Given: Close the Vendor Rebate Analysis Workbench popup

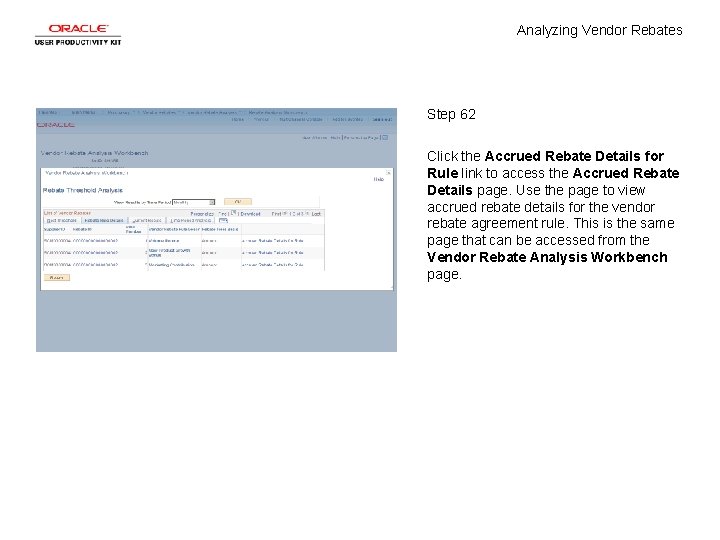Looking at the screenshot, I should pyautogui.click(x=388, y=173).
